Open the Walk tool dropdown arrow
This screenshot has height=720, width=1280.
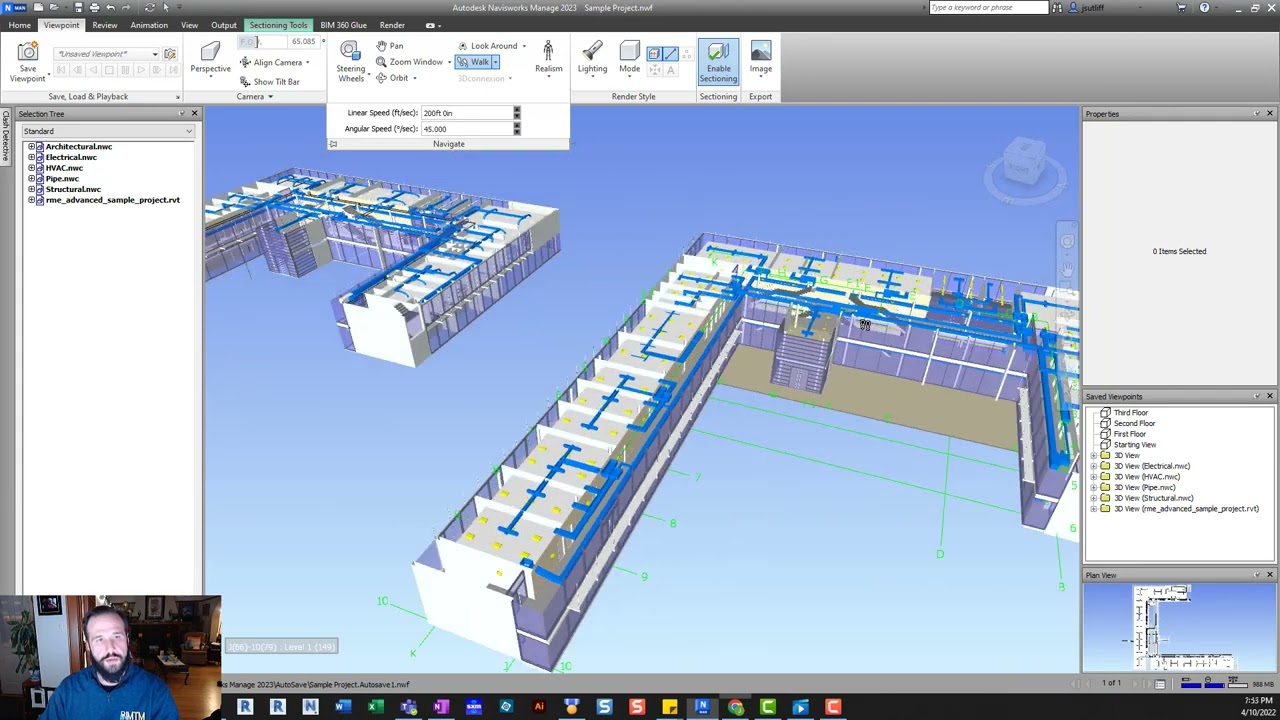[495, 62]
